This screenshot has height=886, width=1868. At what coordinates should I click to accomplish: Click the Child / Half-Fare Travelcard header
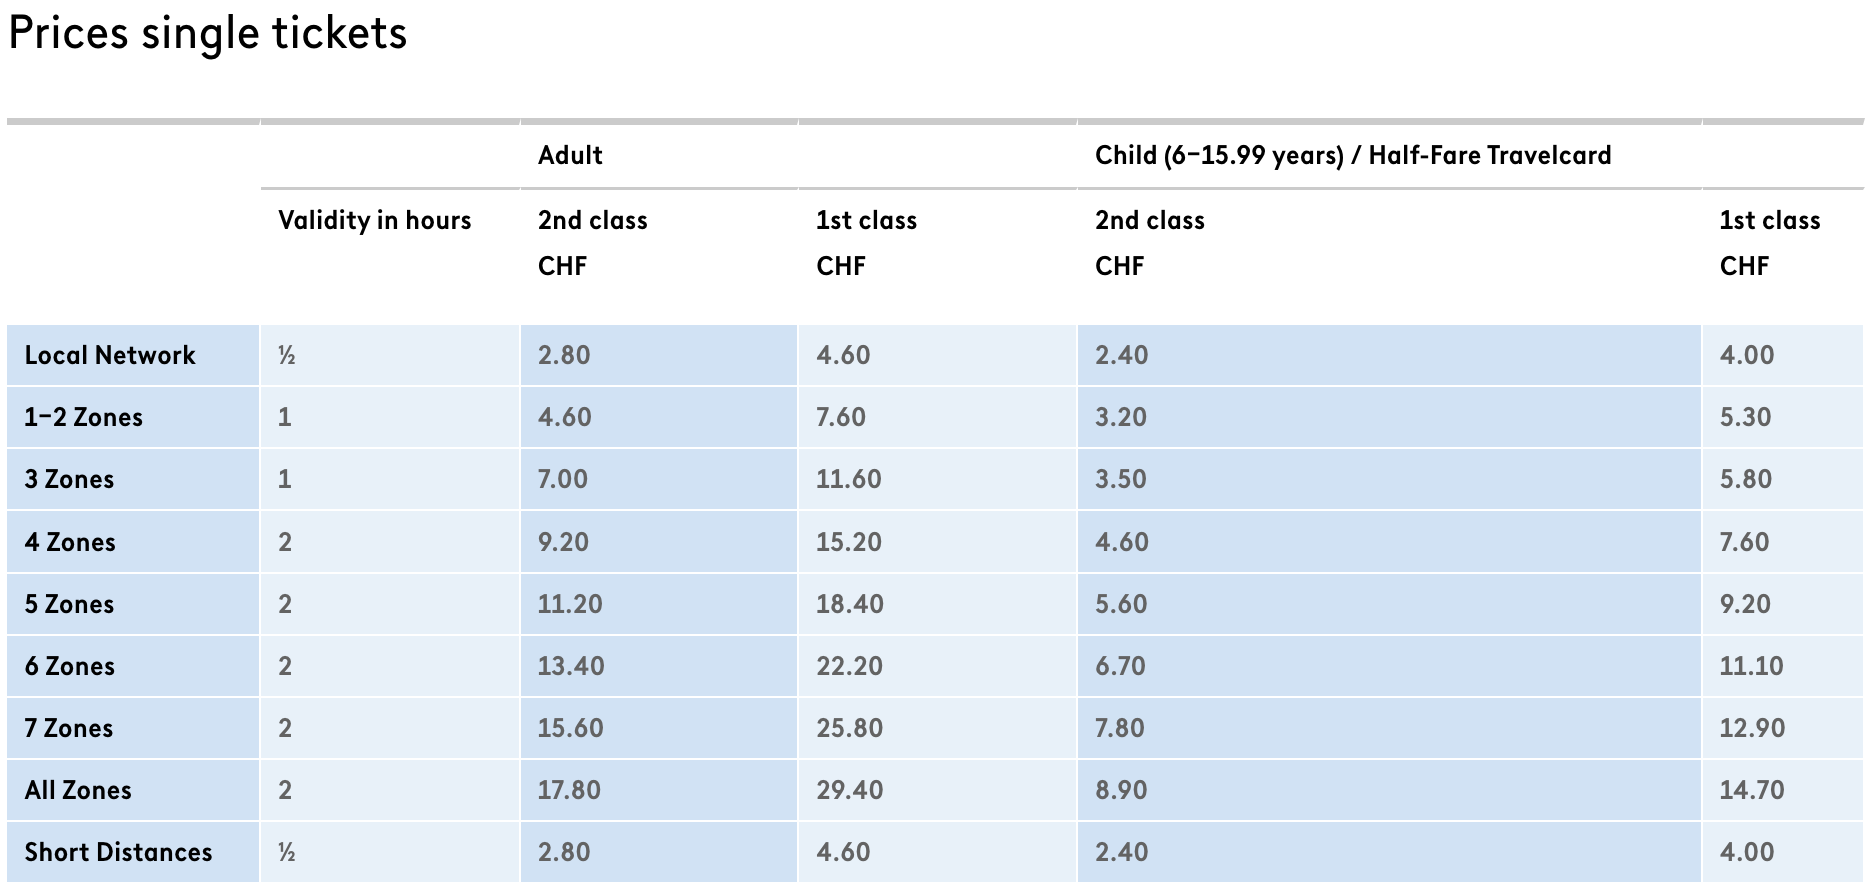(x=1352, y=155)
